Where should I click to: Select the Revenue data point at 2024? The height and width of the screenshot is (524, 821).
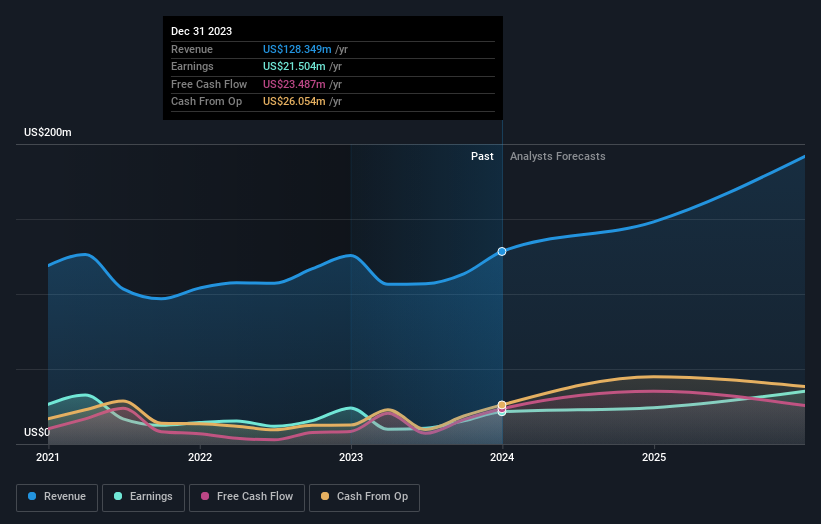[502, 251]
